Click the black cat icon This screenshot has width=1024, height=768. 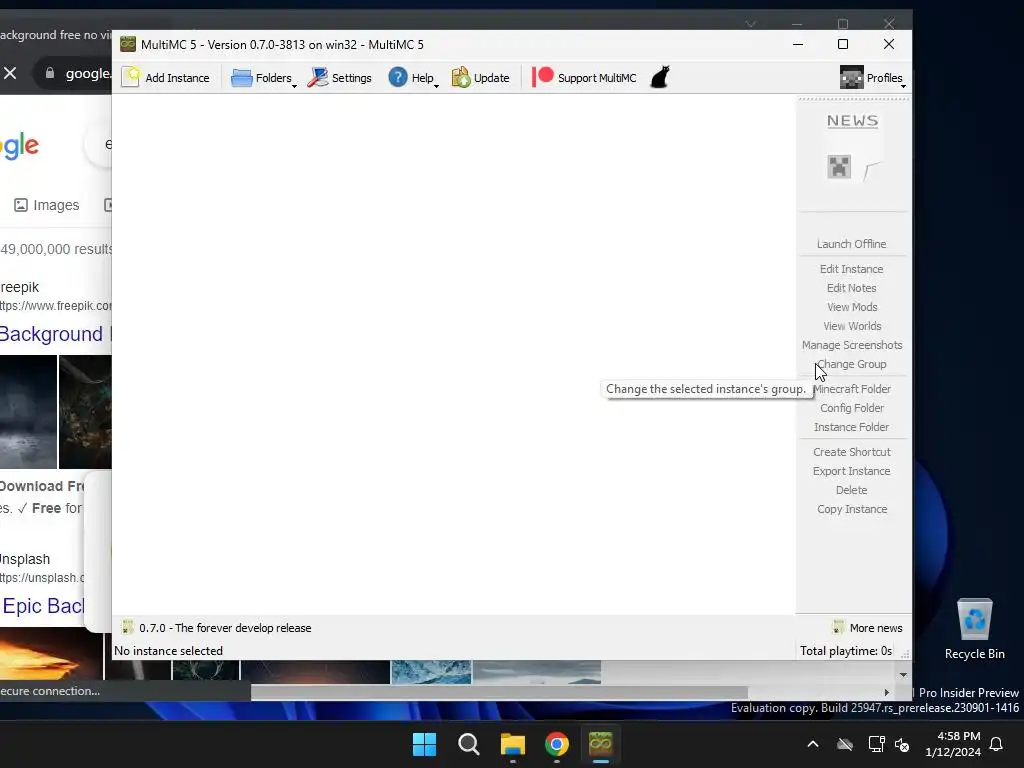[x=660, y=77]
